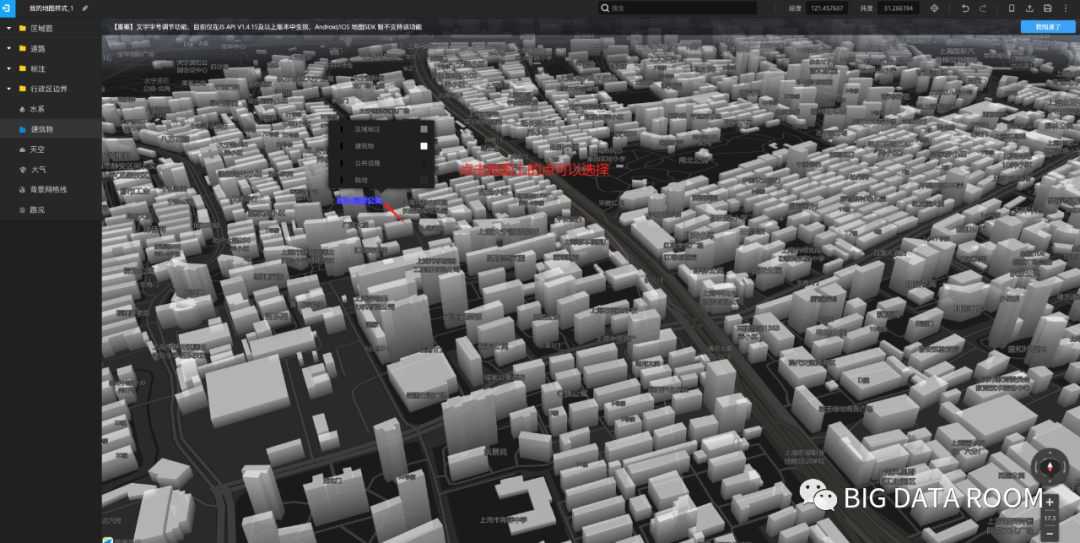This screenshot has width=1080, height=543.
Task: Redo the last style change
Action: (983, 8)
